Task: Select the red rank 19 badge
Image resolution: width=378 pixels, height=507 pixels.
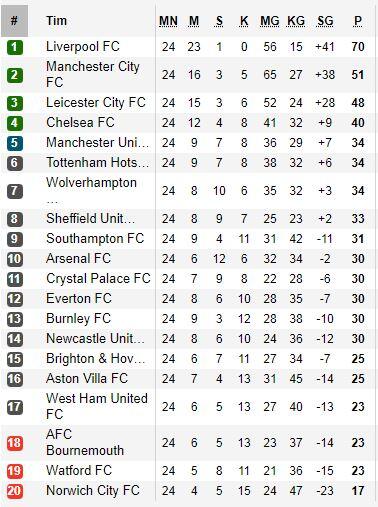Action: (15, 471)
